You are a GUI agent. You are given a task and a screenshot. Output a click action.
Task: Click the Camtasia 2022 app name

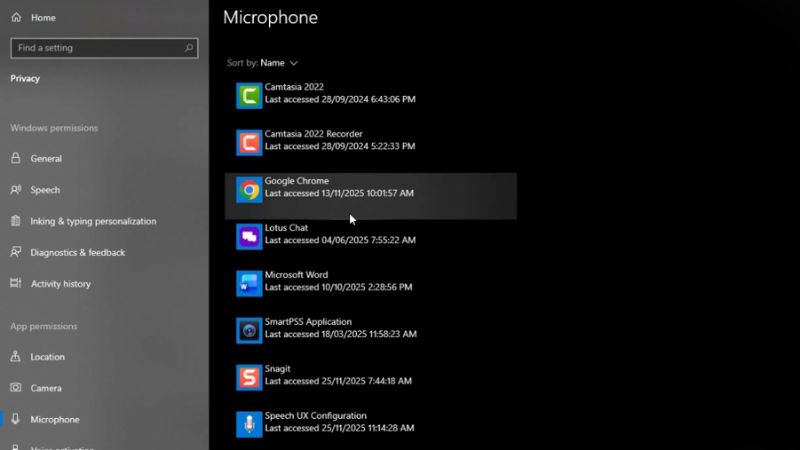(x=294, y=87)
